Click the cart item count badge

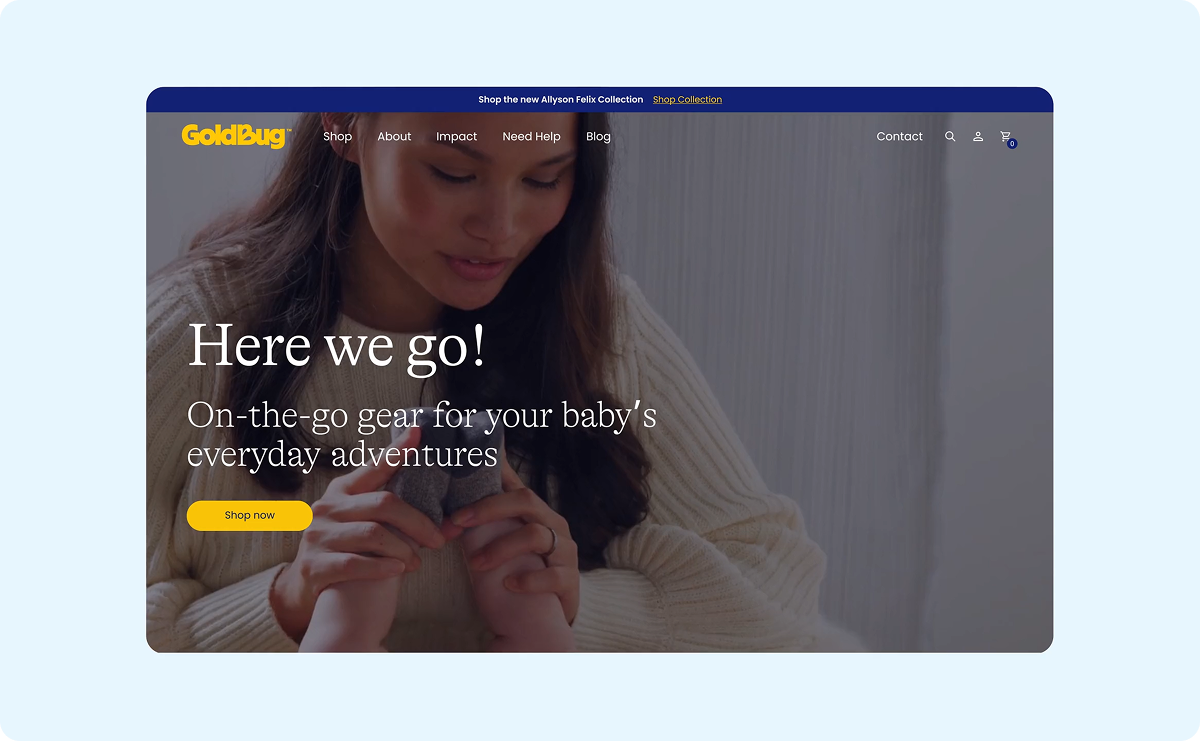pos(1012,144)
